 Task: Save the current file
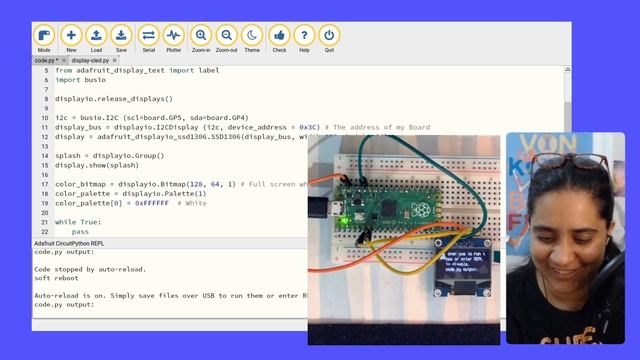coord(121,39)
